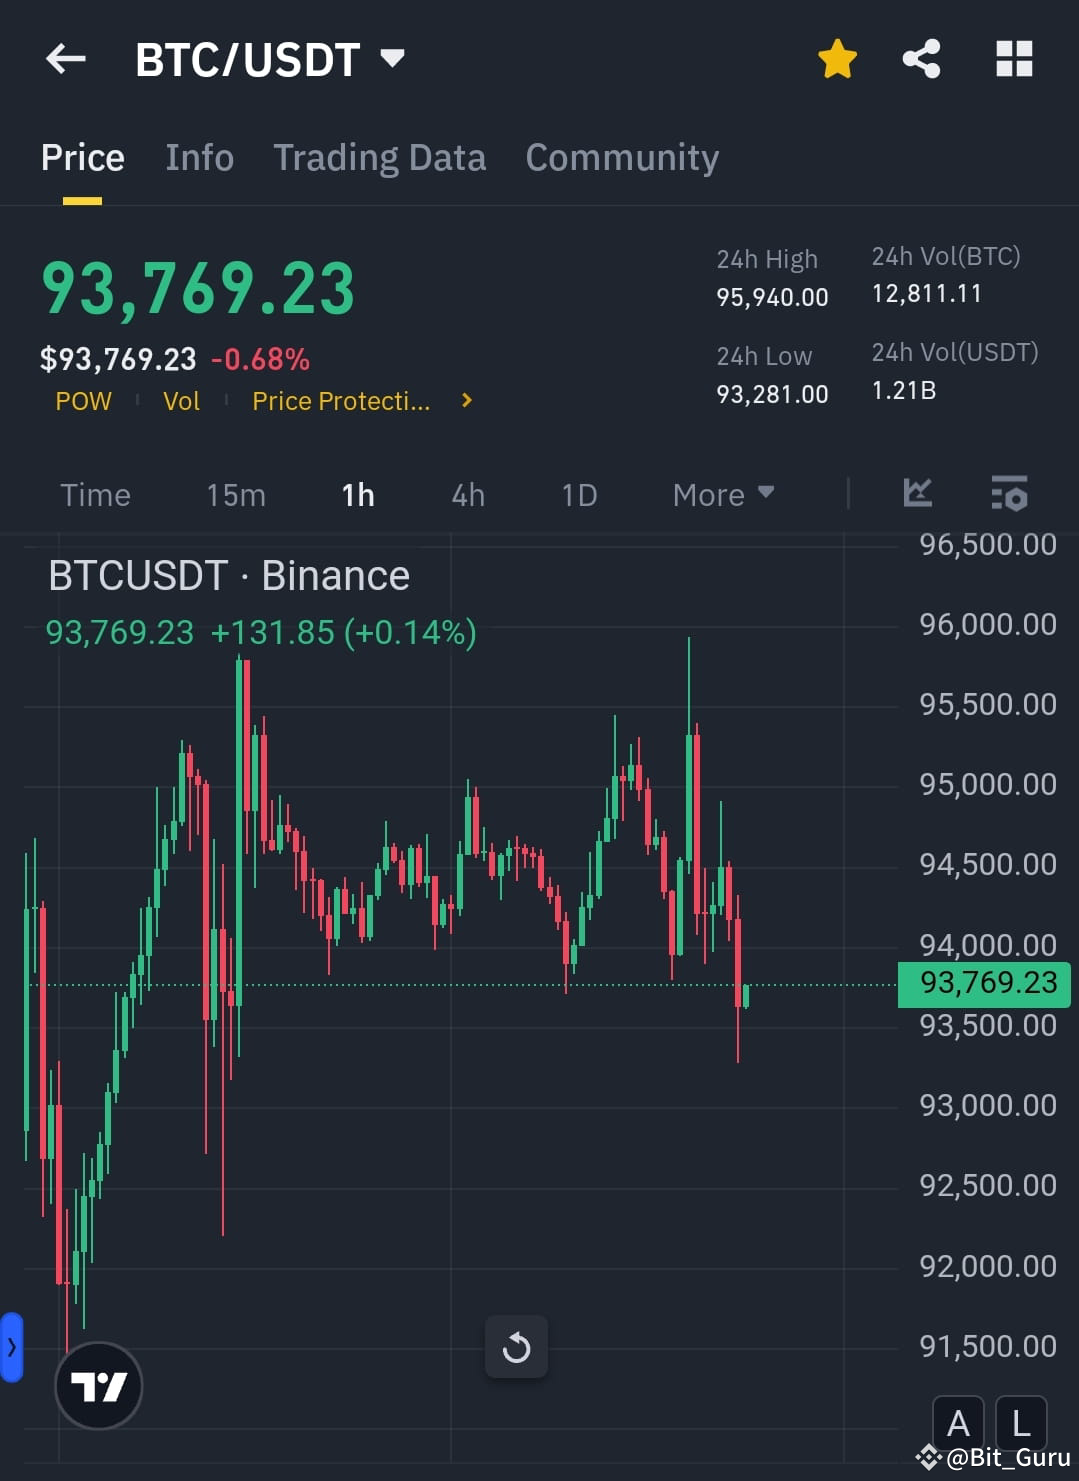The height and width of the screenshot is (1481, 1079).
Task: Click the current price tag 93,769.23
Action: pyautogui.click(x=983, y=984)
